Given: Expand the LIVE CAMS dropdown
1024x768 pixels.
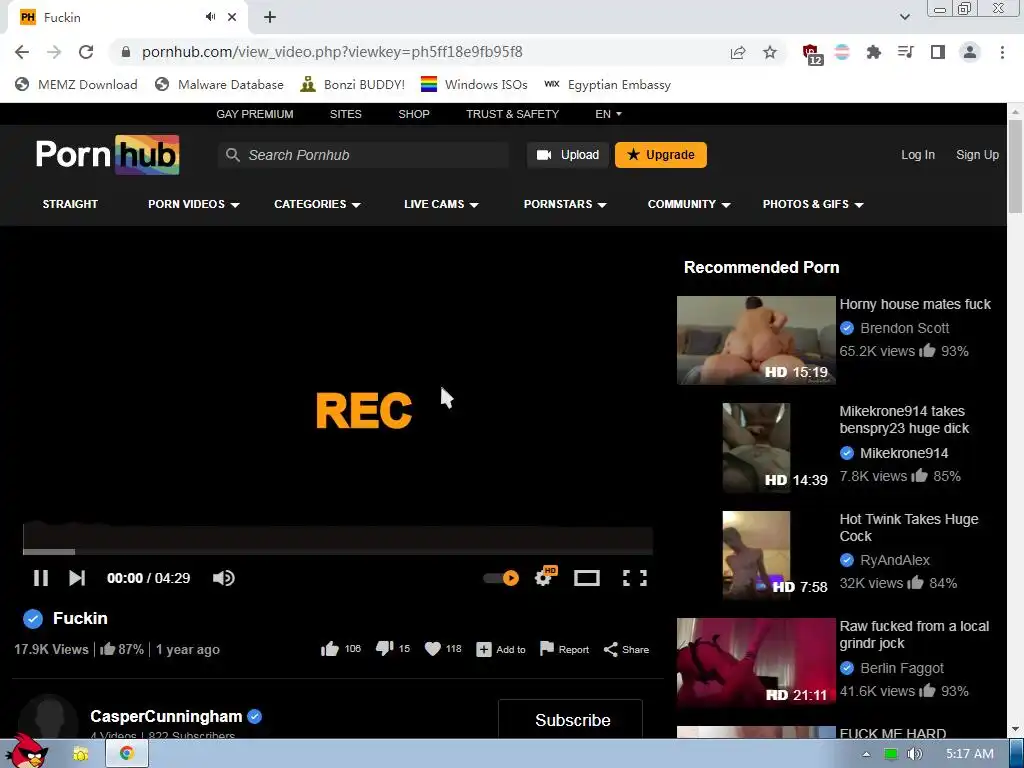Looking at the screenshot, I should pos(441,204).
